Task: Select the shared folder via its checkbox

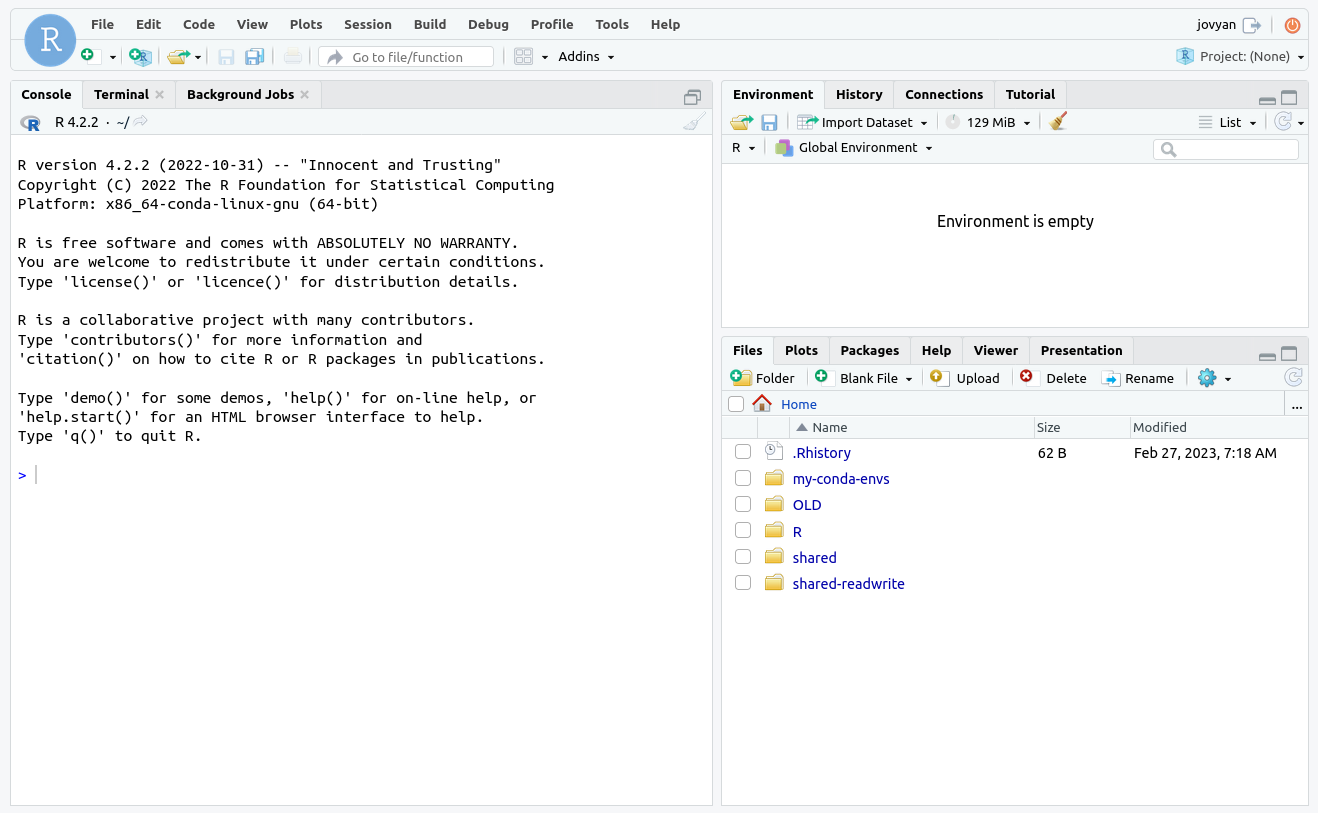Action: pyautogui.click(x=742, y=556)
